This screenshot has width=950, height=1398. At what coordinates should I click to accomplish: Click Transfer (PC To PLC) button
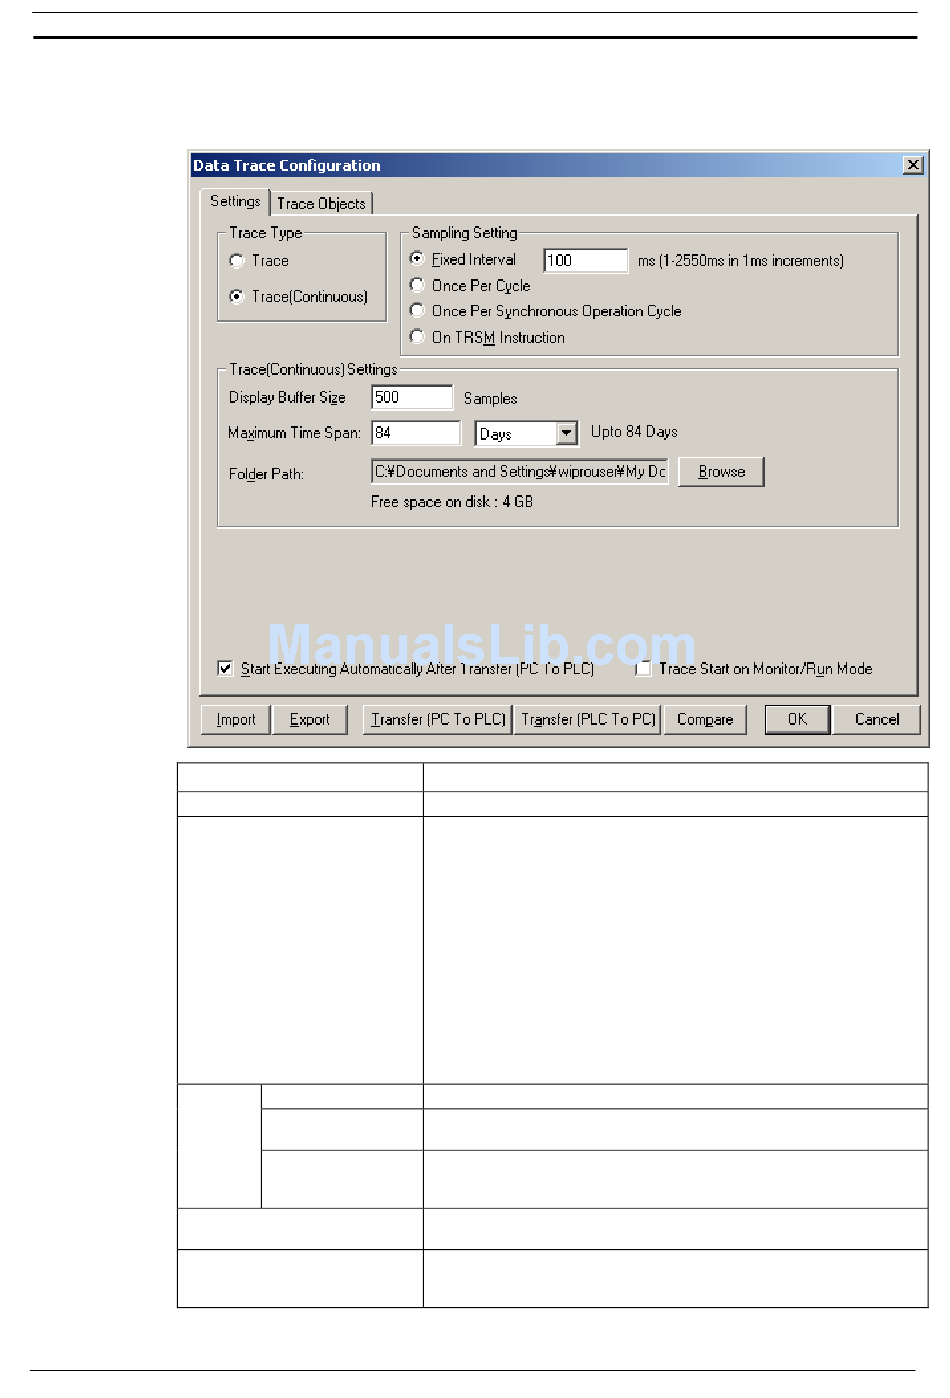pyautogui.click(x=438, y=720)
